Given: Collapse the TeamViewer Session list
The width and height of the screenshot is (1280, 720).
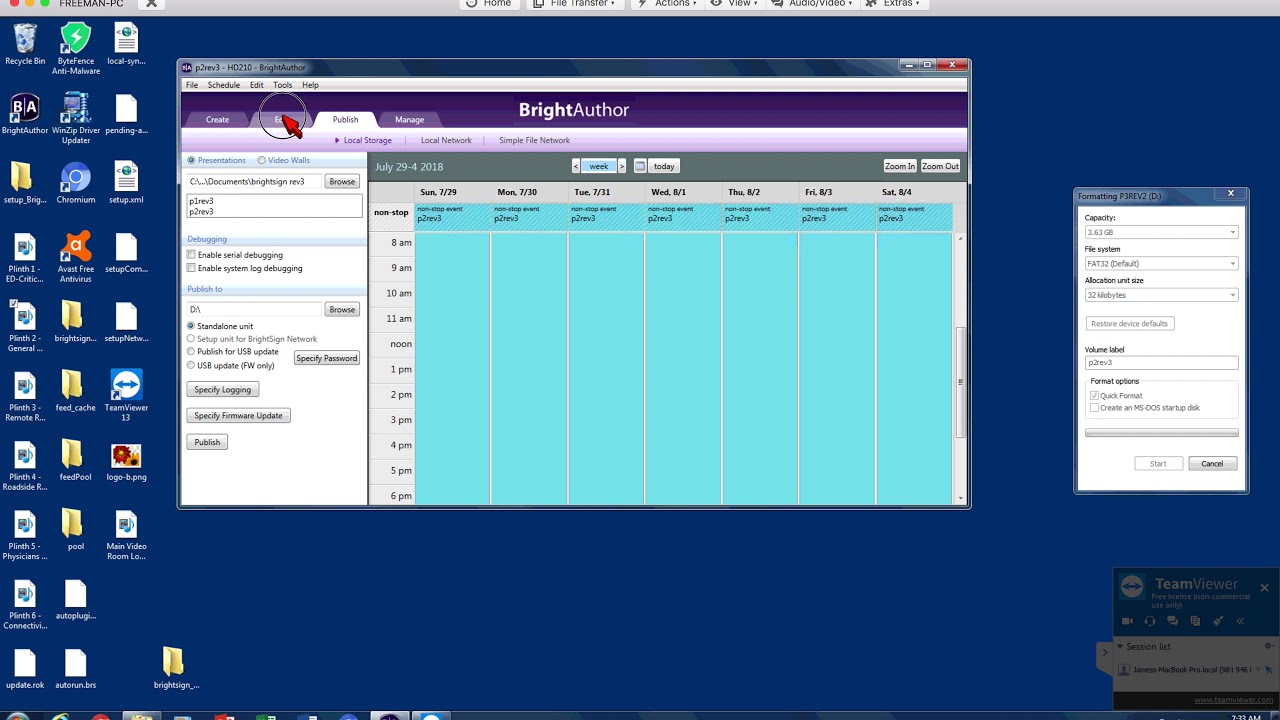Looking at the screenshot, I should click(1120, 646).
